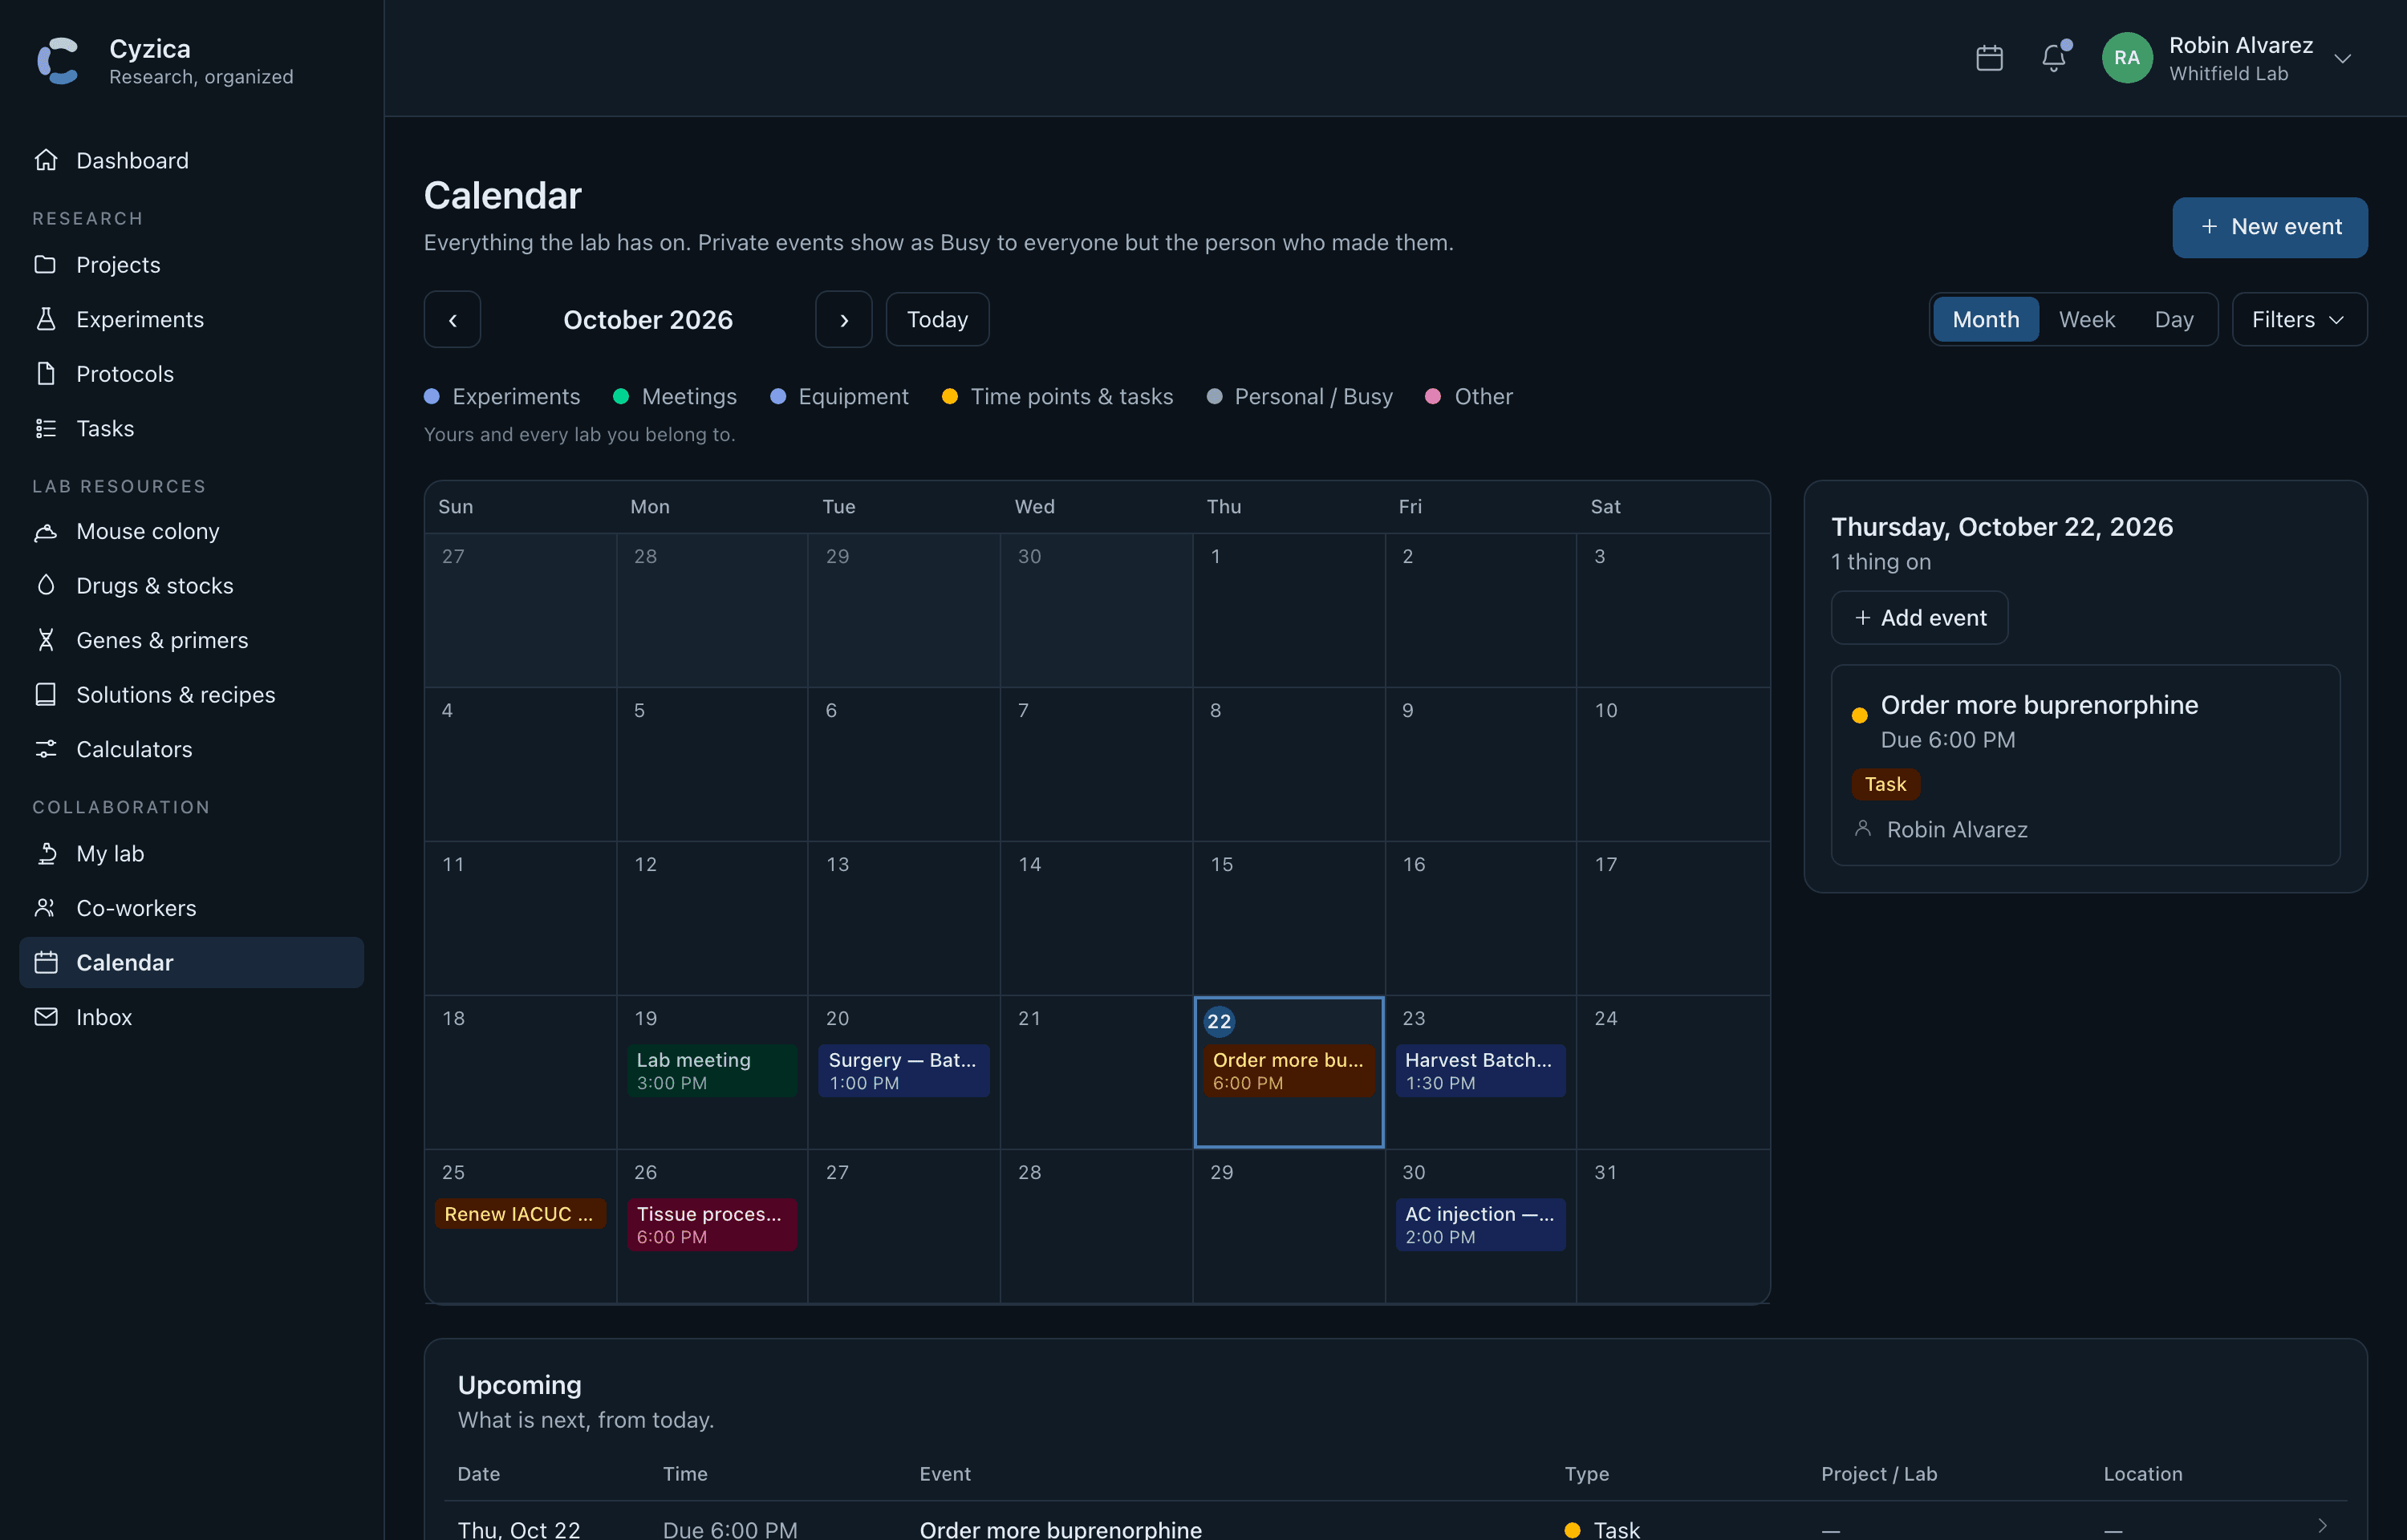
Task: Click the RA user avatar
Action: click(2127, 58)
